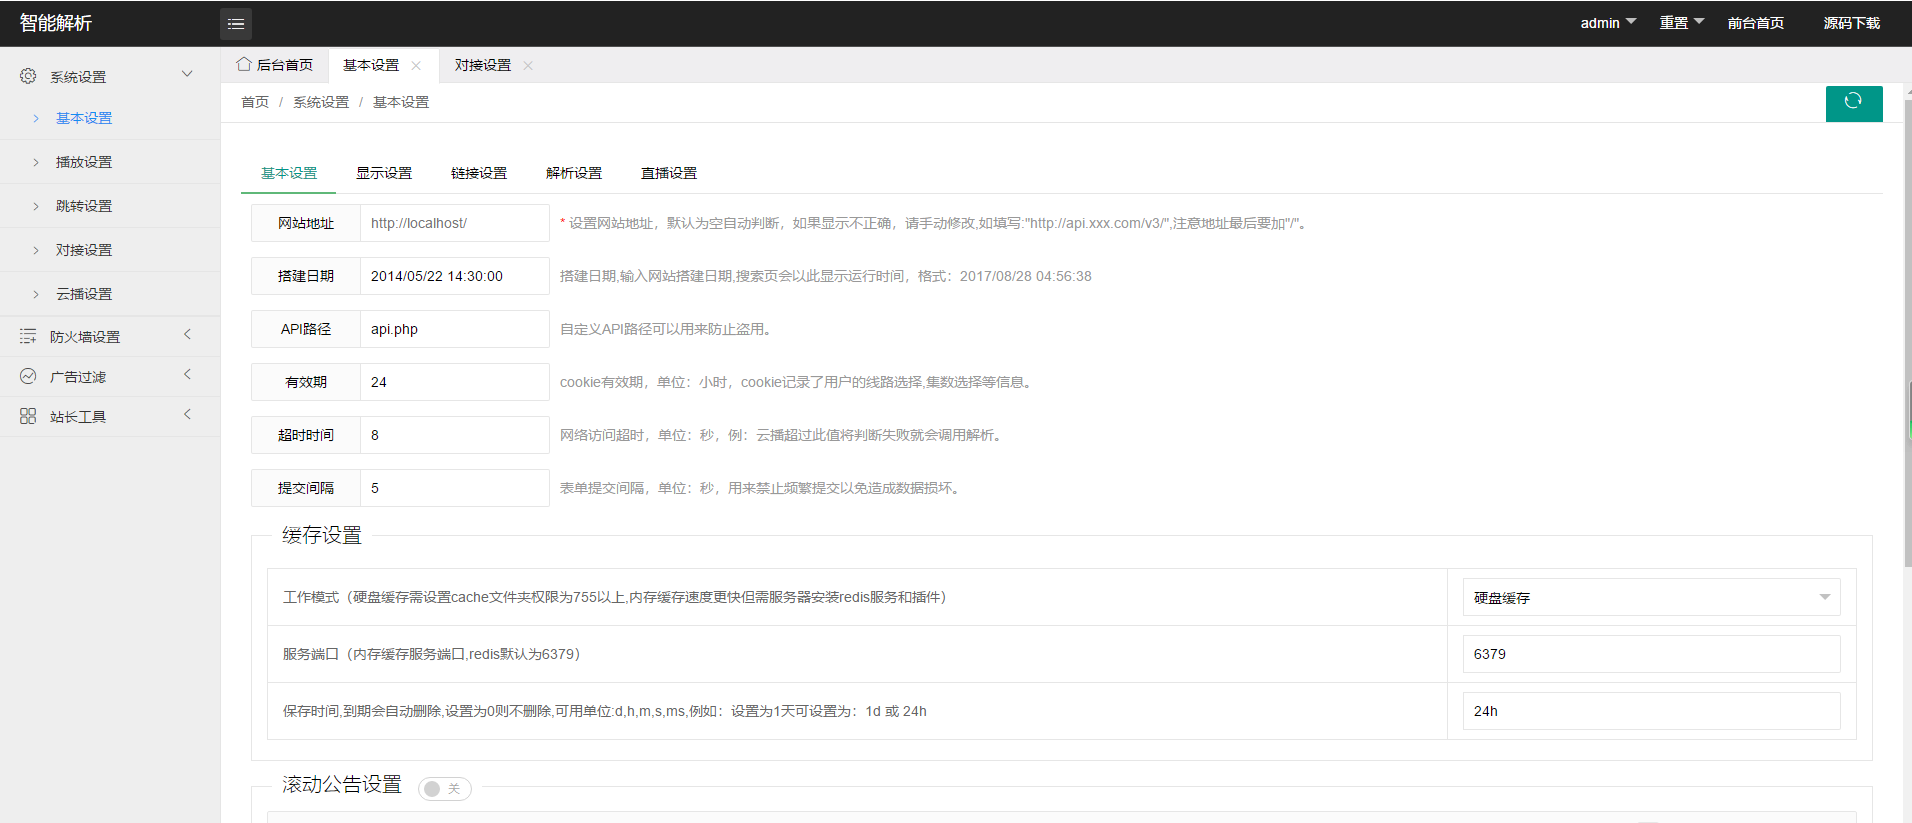The image size is (1912, 823).
Task: Click the 系统设置 breadcrumb link
Action: coord(321,102)
